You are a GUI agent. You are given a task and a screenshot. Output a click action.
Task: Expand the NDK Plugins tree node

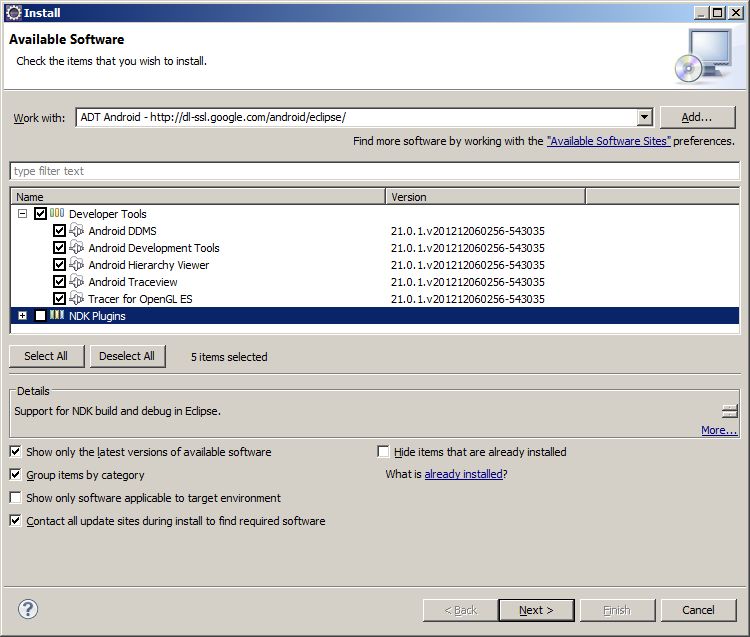click(22, 315)
